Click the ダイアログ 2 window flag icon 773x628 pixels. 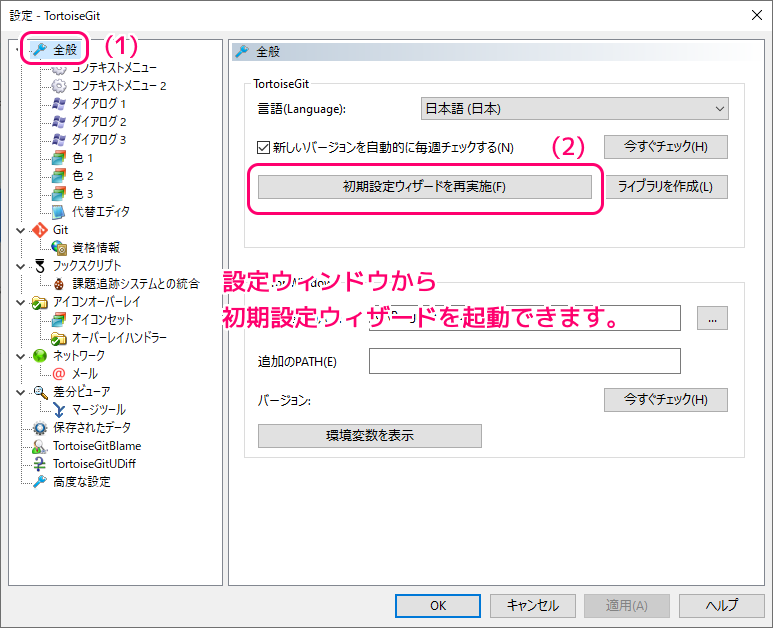pyautogui.click(x=59, y=122)
